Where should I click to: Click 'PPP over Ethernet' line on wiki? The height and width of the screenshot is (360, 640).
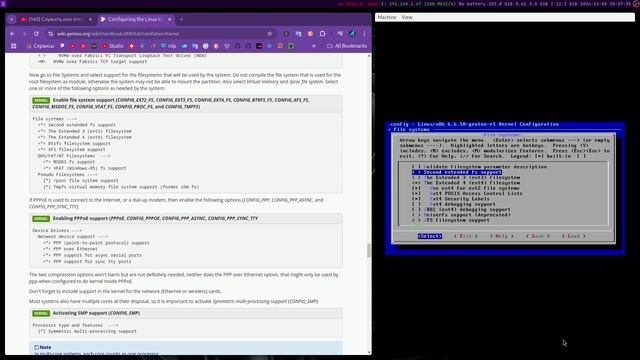tap(70, 249)
